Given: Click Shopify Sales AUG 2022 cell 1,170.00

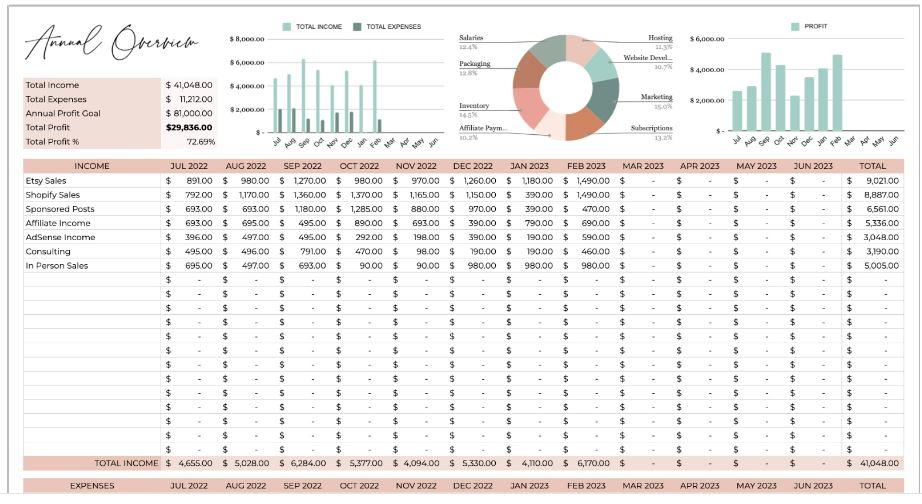Looking at the screenshot, I should click(x=246, y=195).
